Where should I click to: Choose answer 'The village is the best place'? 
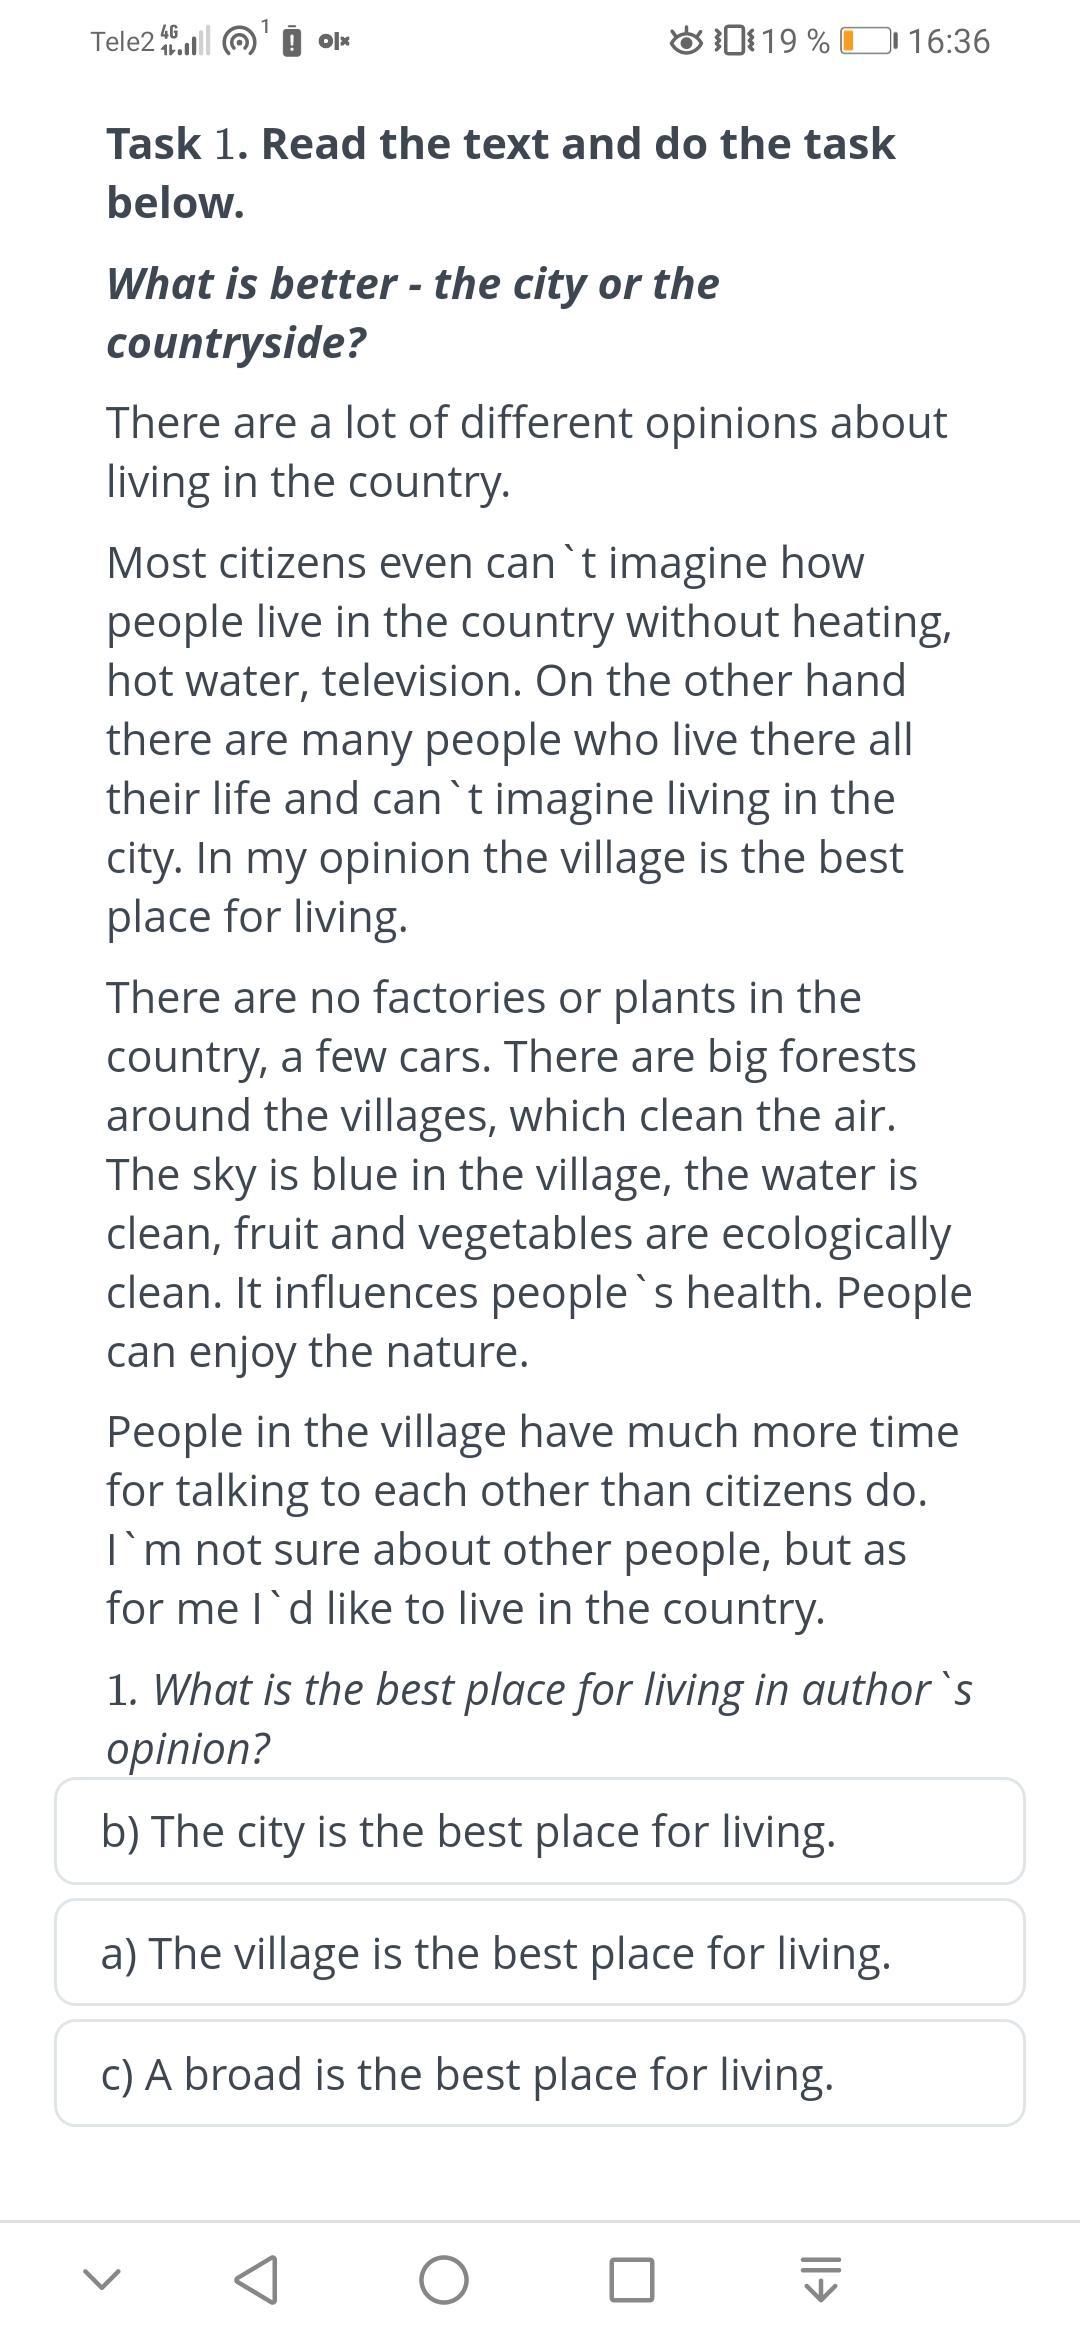click(x=540, y=1952)
